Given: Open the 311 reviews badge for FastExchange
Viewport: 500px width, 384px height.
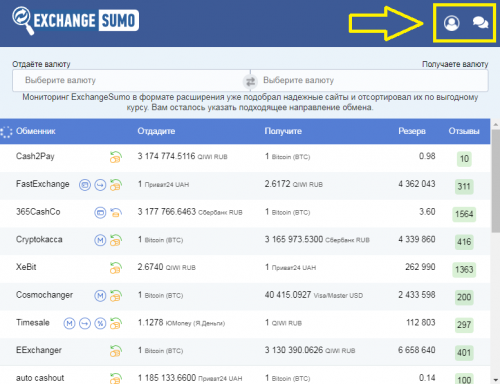Looking at the screenshot, I should [464, 186].
